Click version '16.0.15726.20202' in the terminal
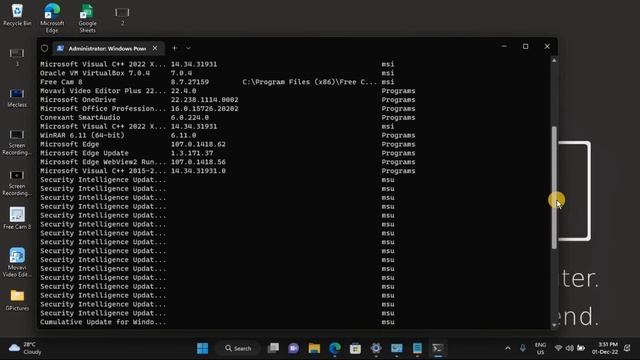 (x=204, y=109)
